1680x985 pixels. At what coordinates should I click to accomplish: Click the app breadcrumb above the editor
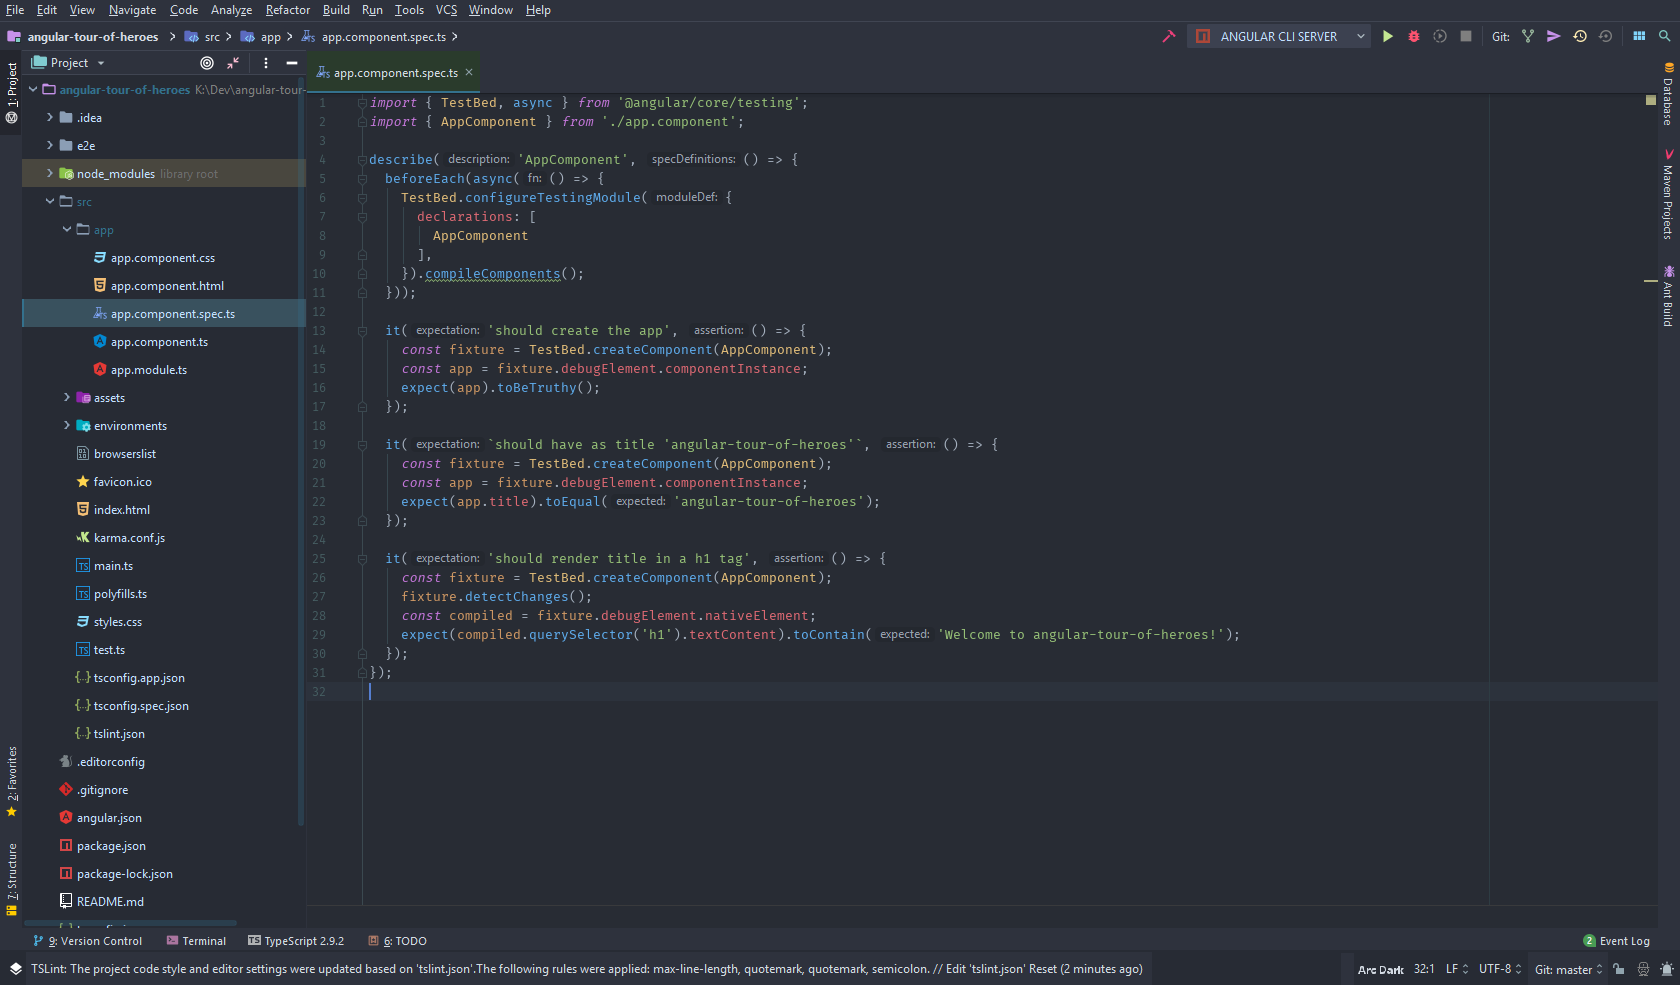(x=268, y=36)
